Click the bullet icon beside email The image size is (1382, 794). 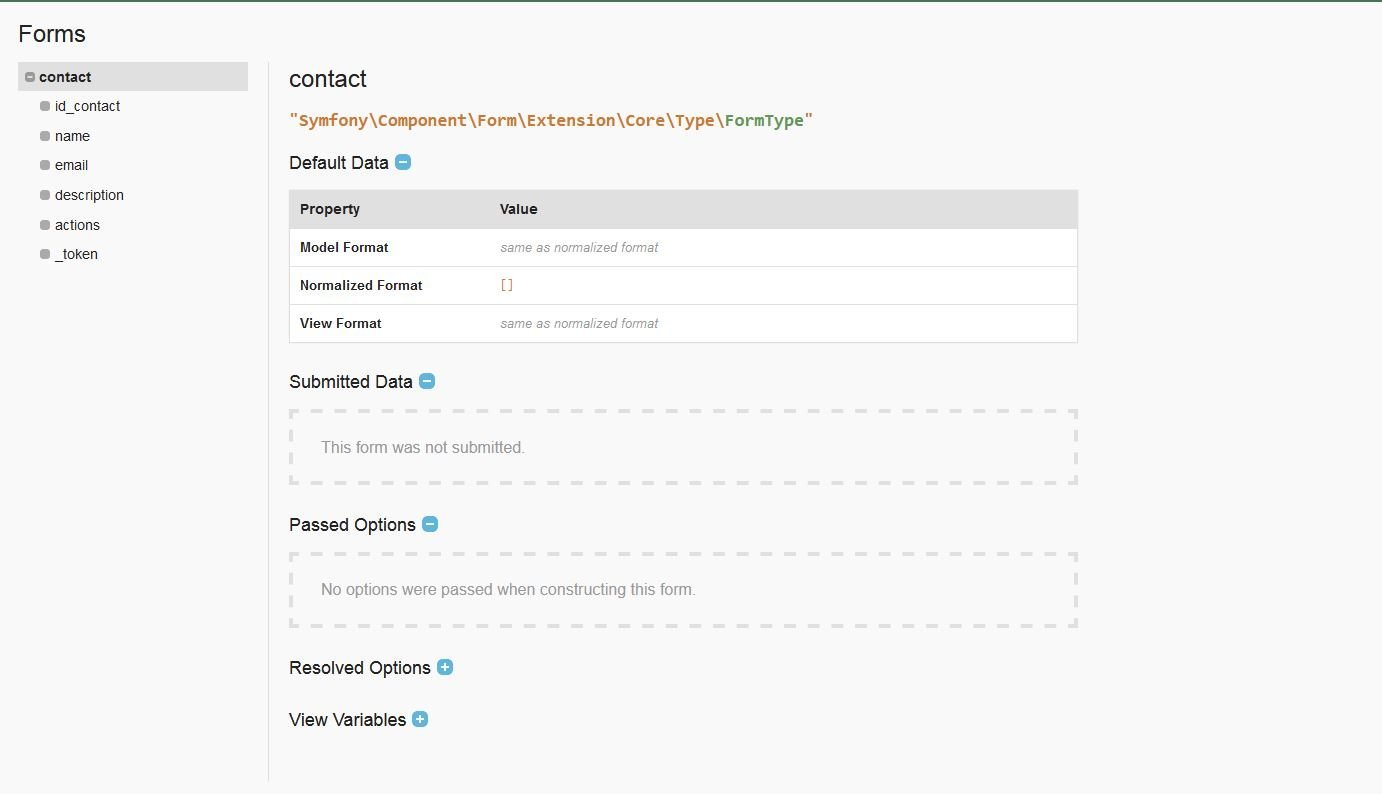tap(45, 165)
